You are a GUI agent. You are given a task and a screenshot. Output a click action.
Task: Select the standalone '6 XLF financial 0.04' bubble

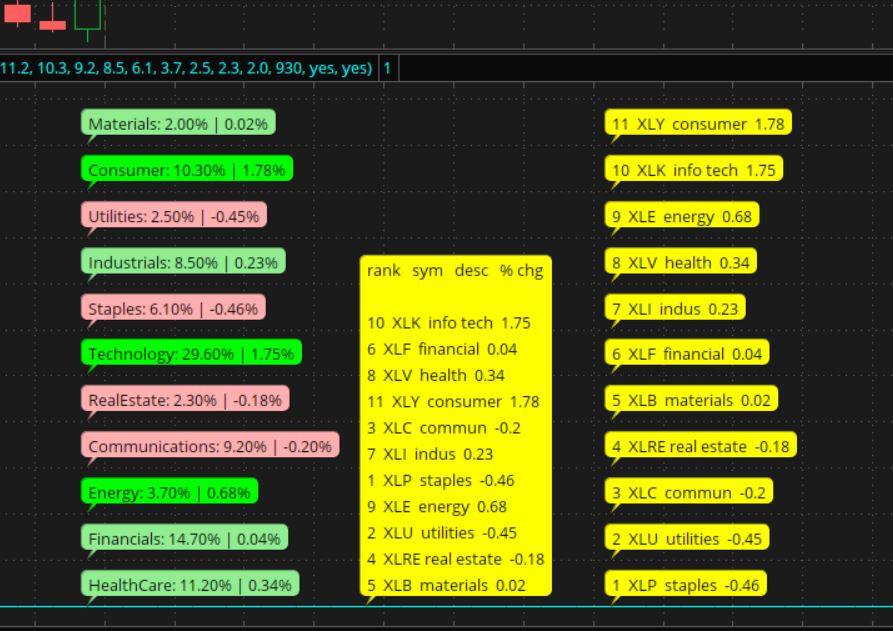[687, 353]
